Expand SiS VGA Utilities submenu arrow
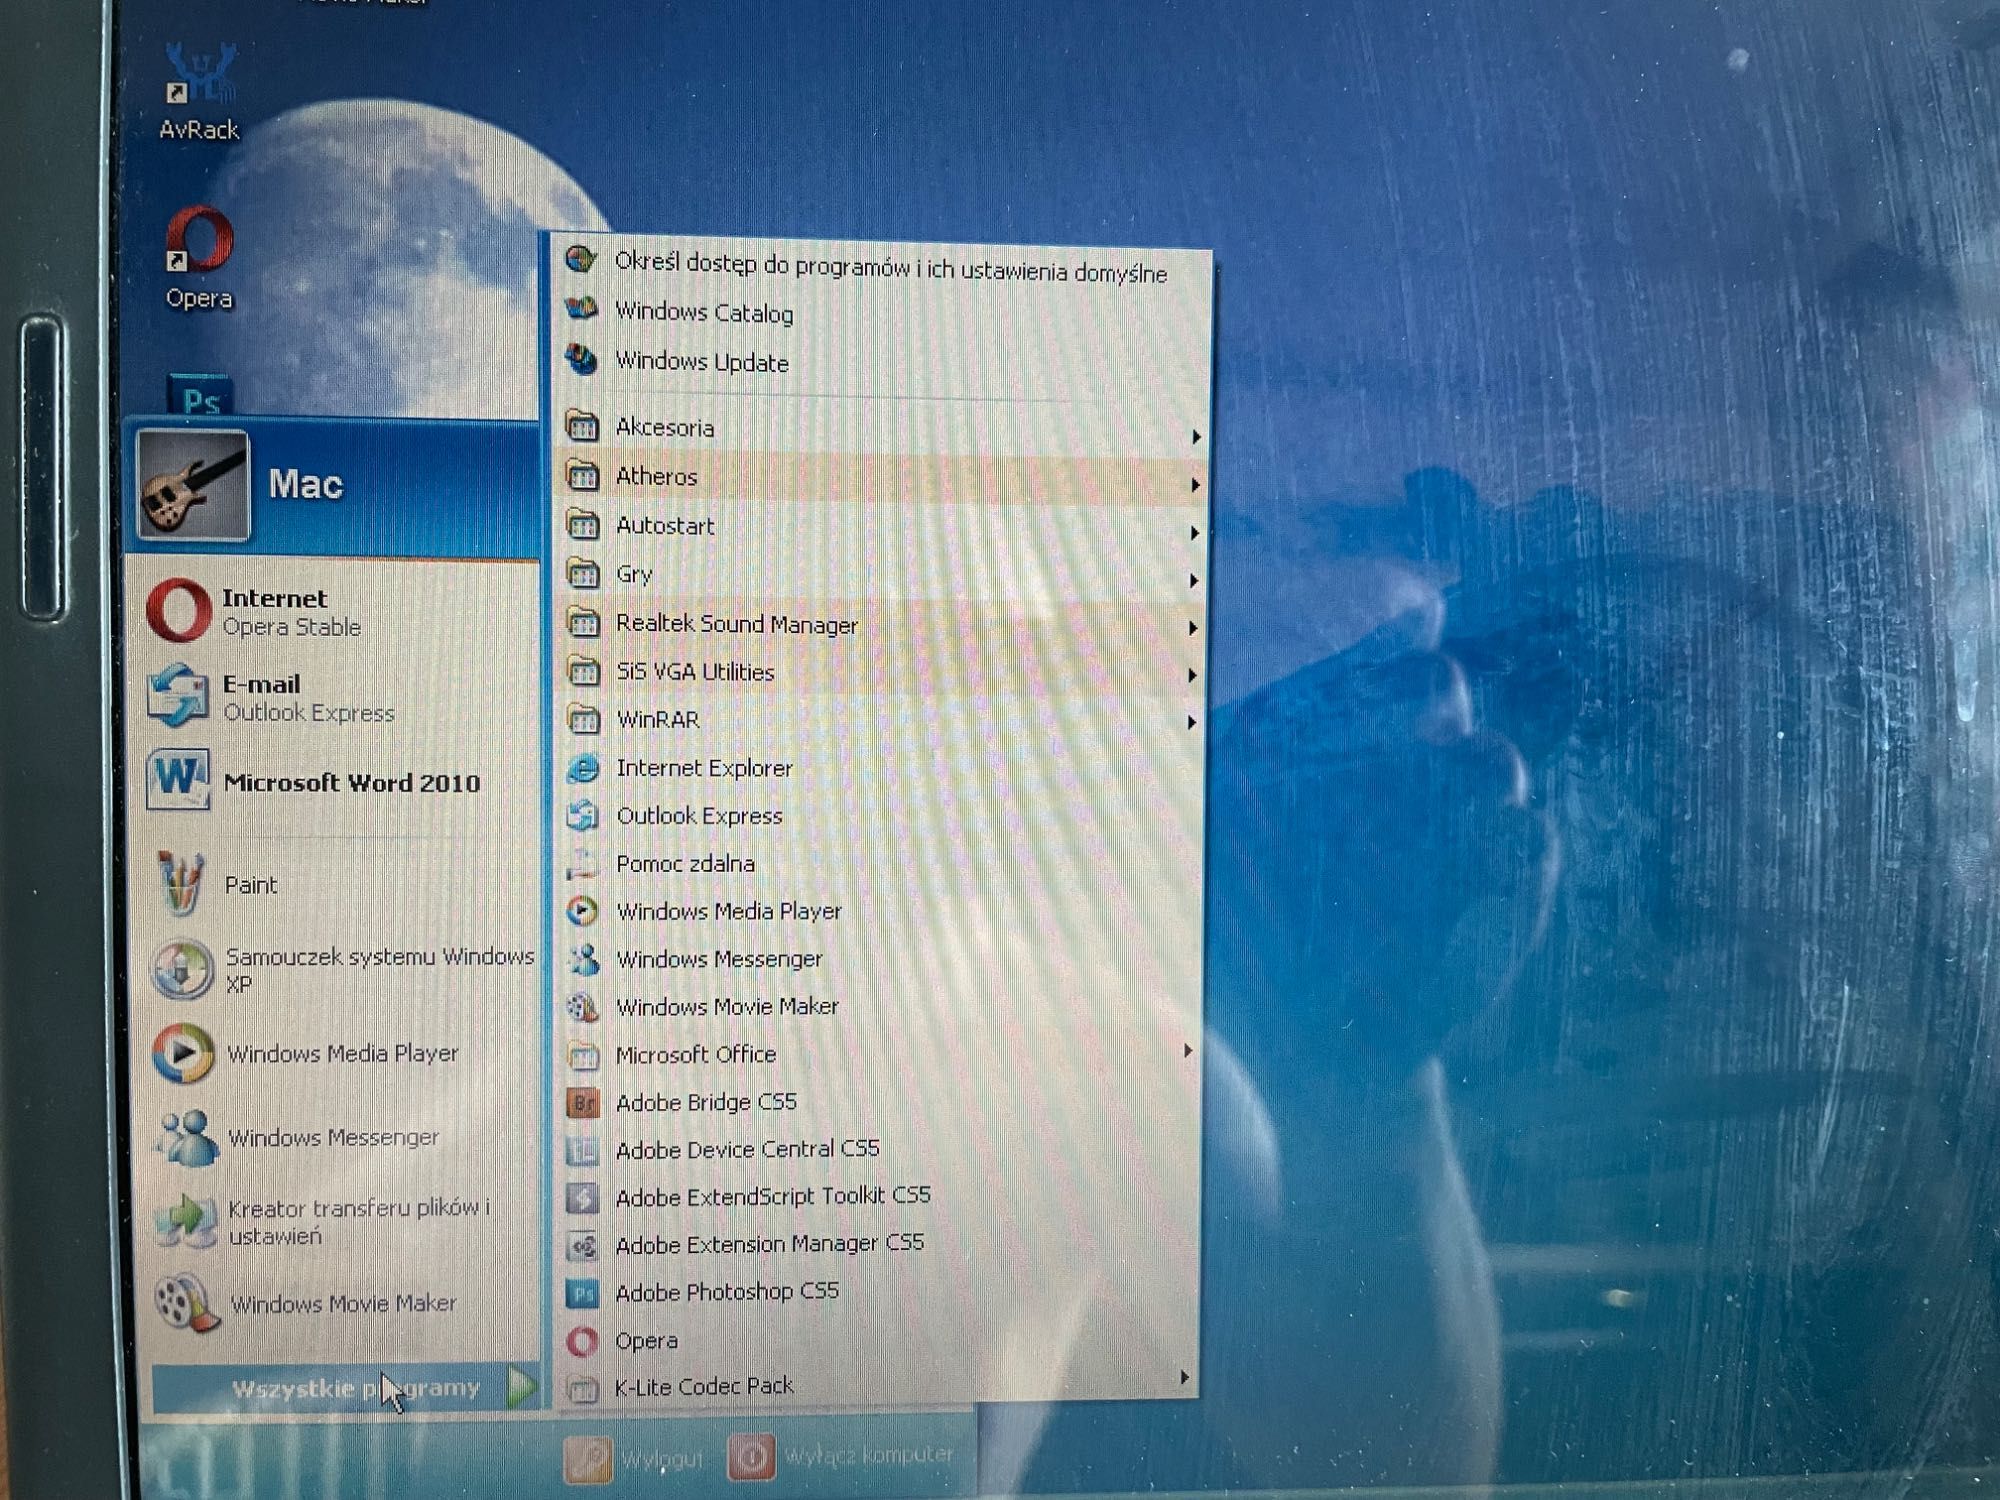The width and height of the screenshot is (2000, 1500). [1191, 675]
